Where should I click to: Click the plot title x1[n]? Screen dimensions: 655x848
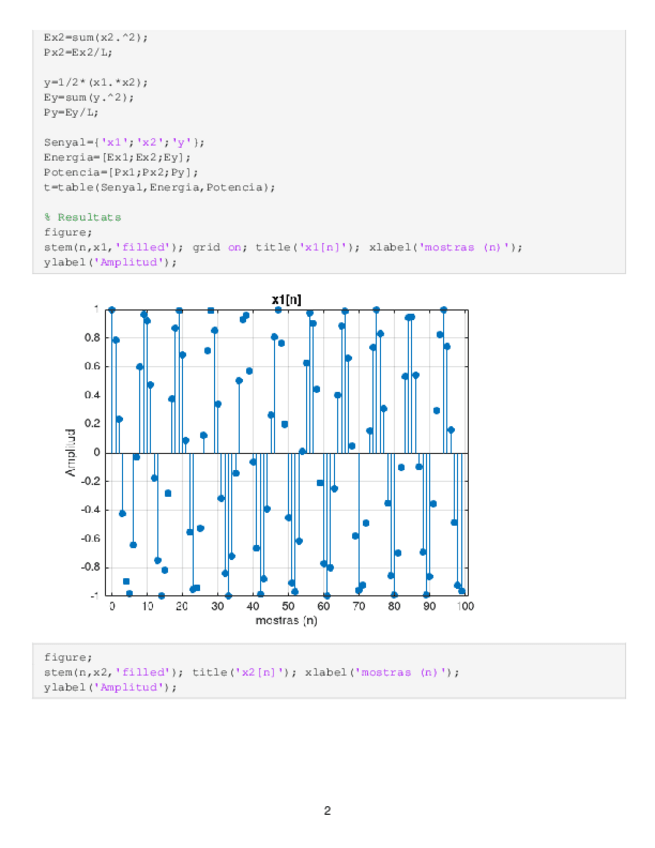pyautogui.click(x=286, y=299)
